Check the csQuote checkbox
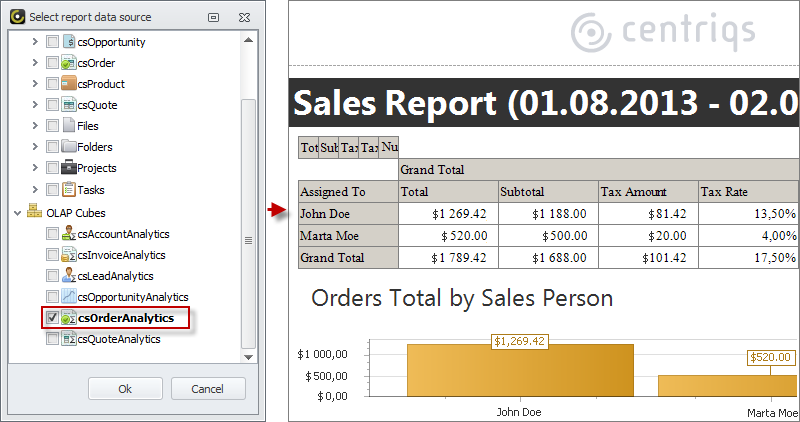Image resolution: width=800 pixels, height=422 pixels. 52,104
